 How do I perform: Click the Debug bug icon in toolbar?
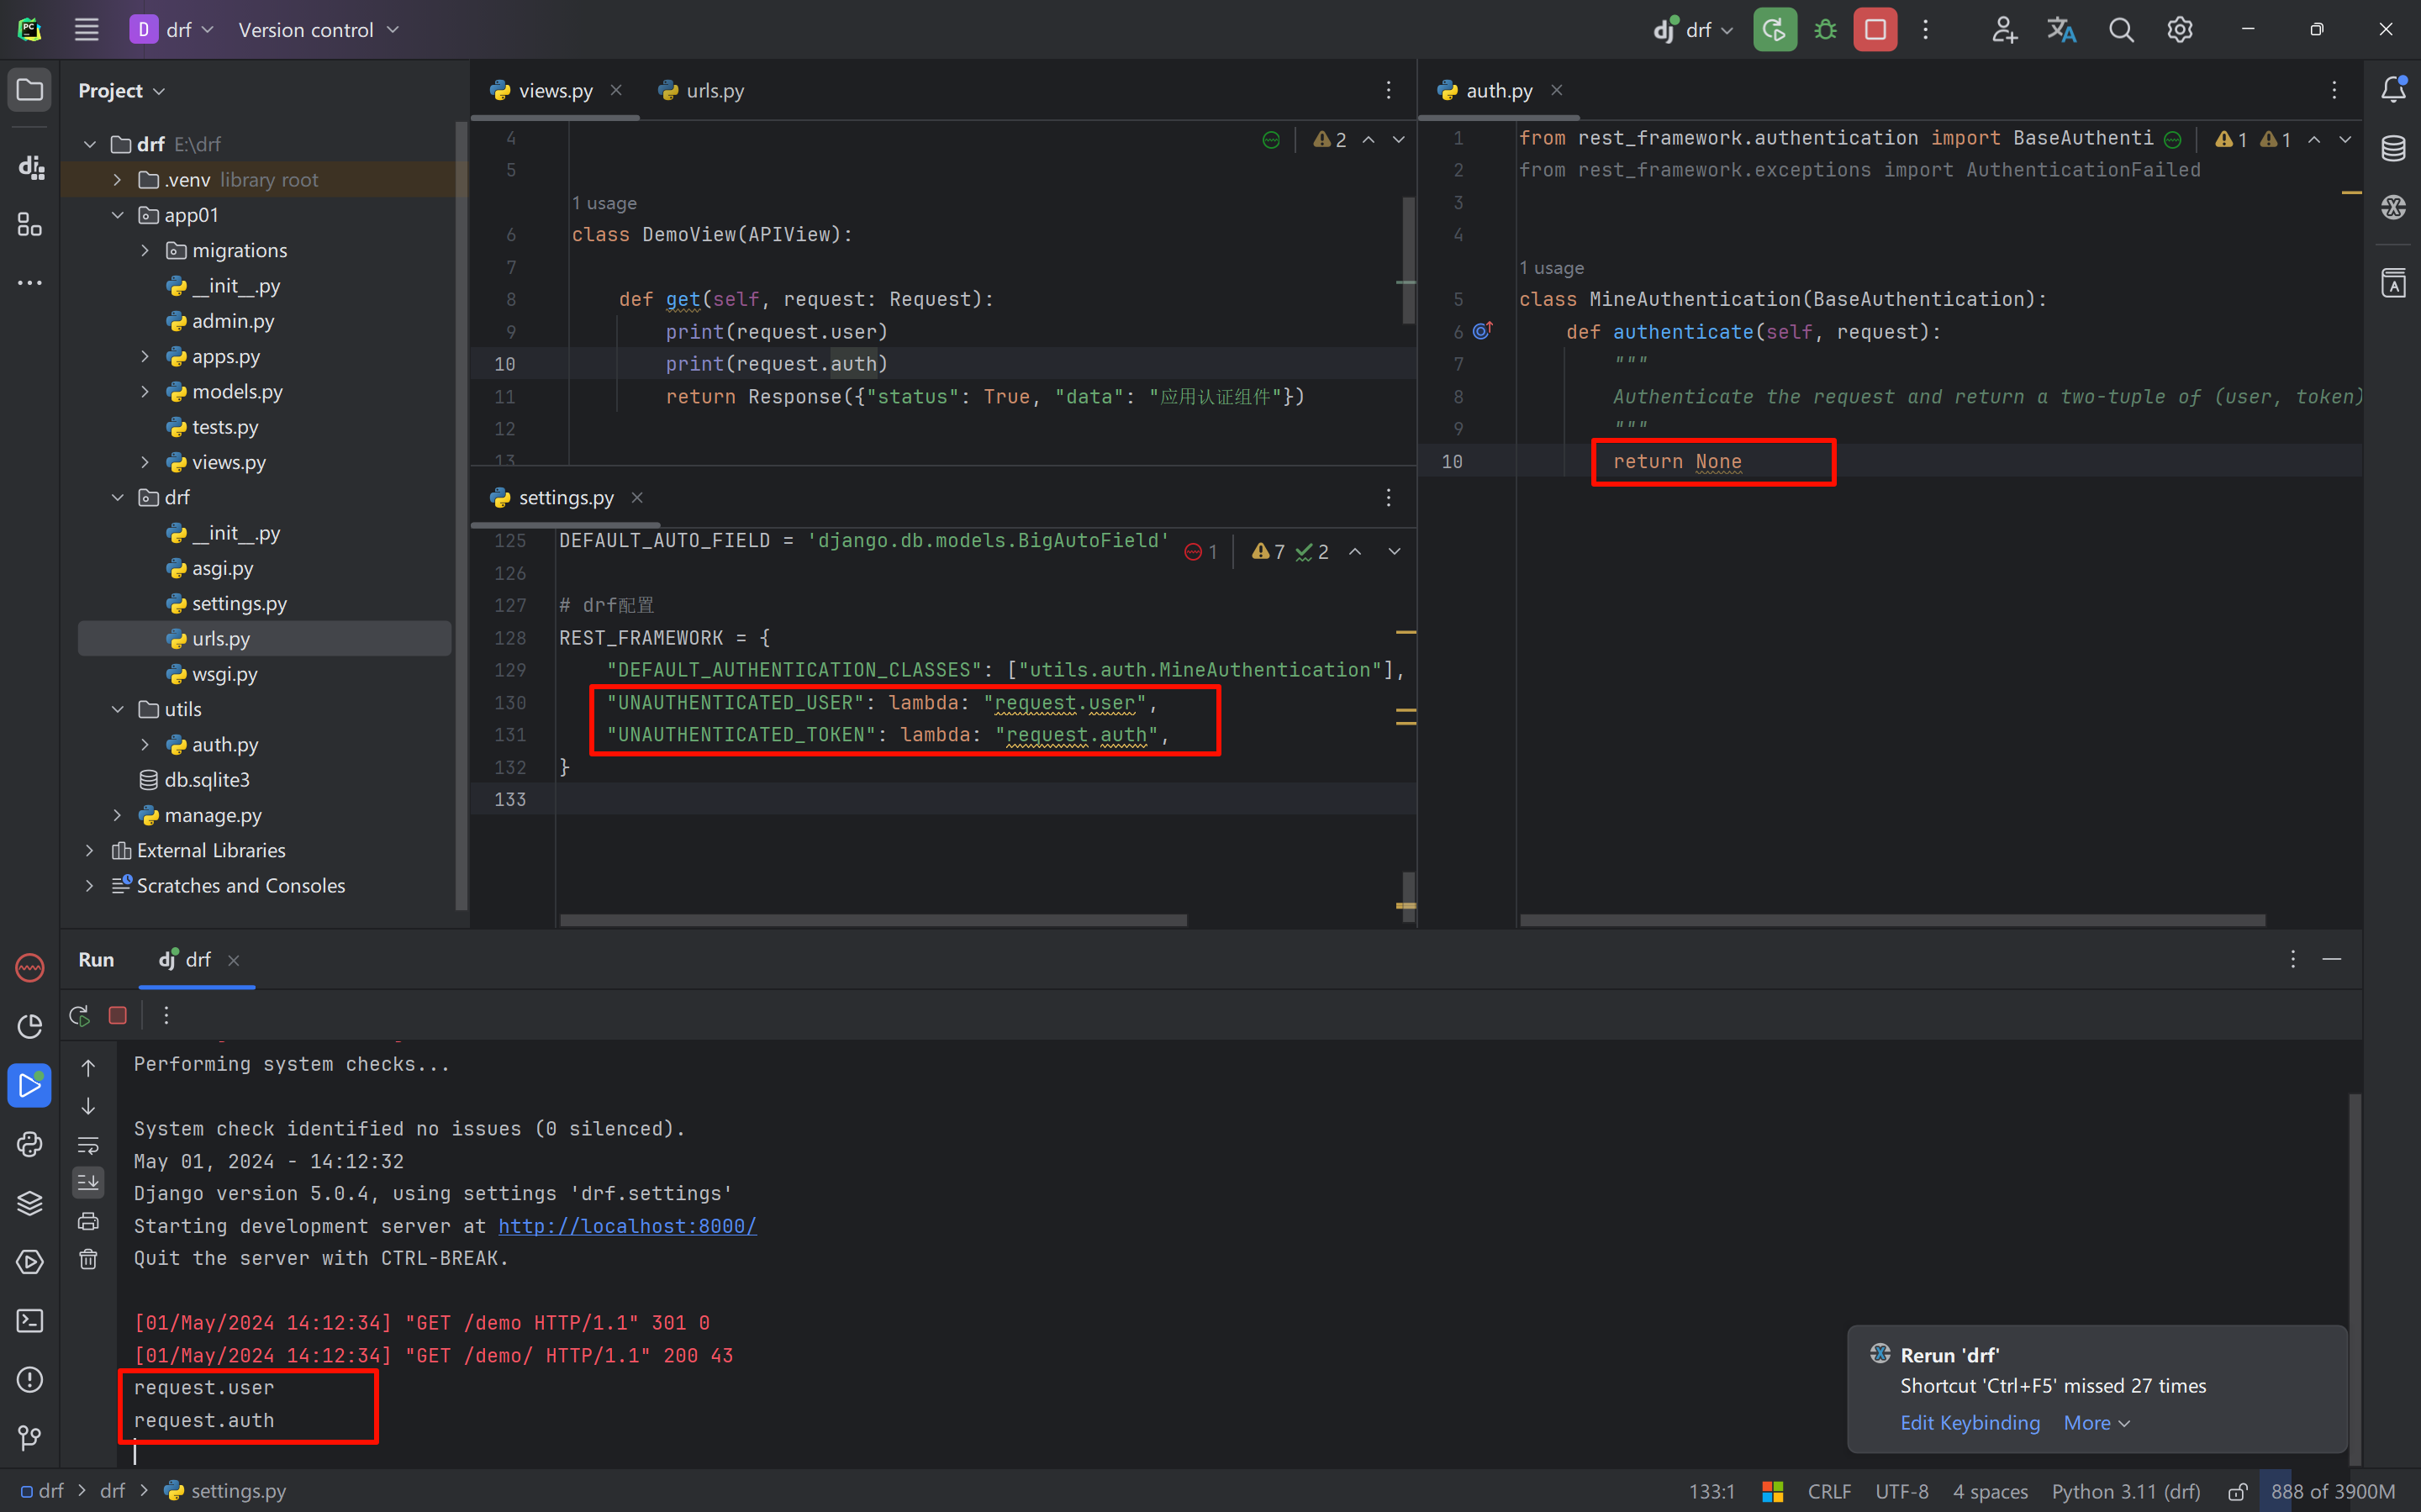(1825, 30)
